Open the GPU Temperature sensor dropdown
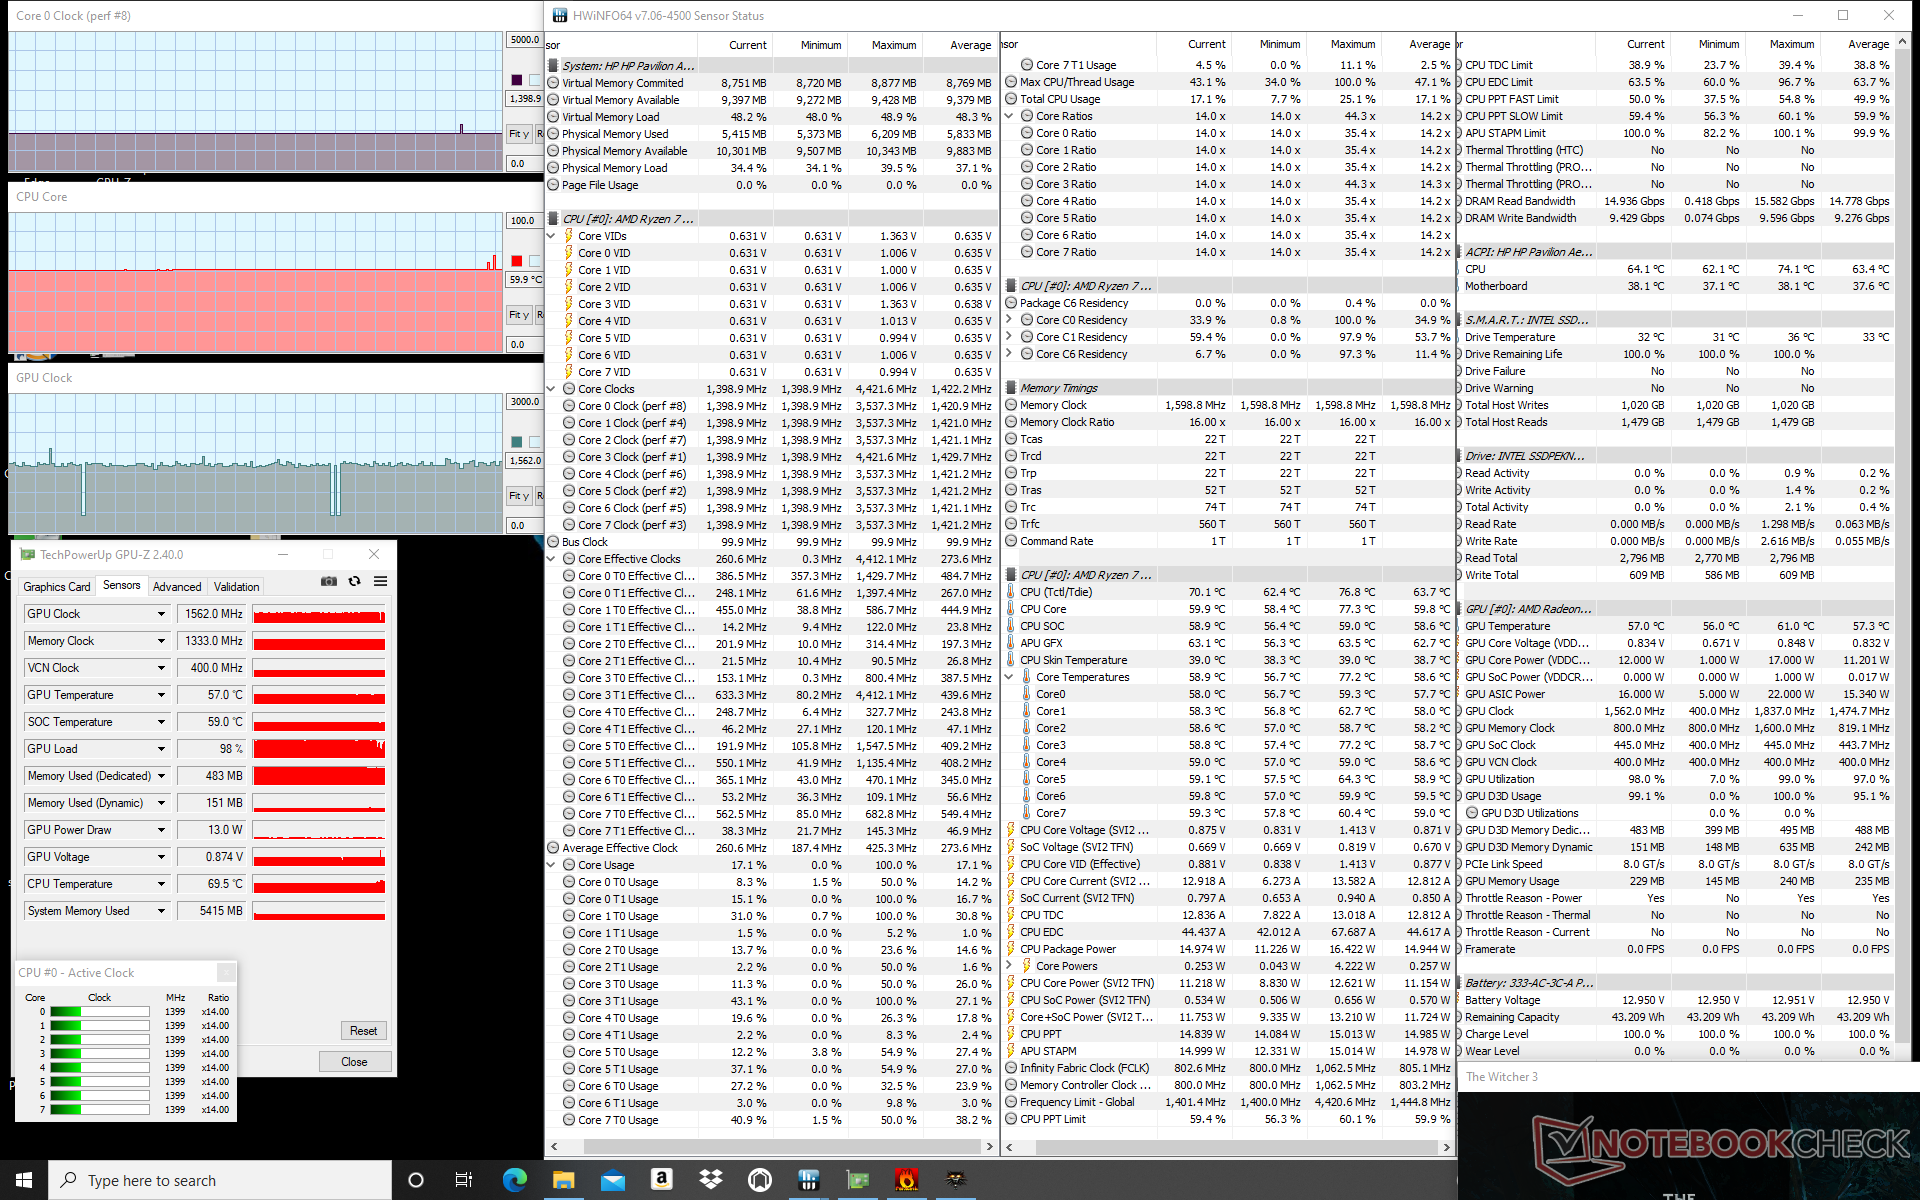Viewport: 1920px width, 1200px height. tap(161, 695)
